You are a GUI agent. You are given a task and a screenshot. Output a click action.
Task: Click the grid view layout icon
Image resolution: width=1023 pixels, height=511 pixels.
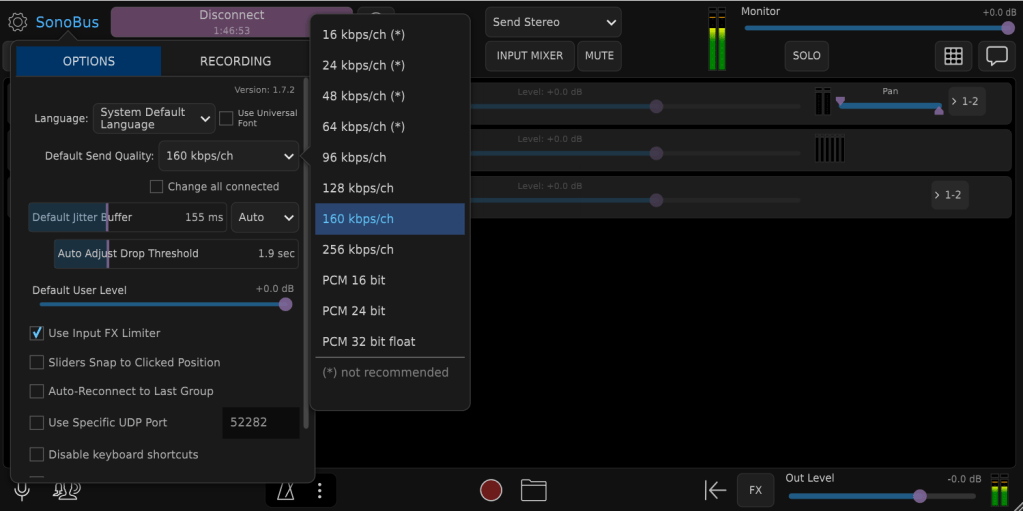(953, 56)
